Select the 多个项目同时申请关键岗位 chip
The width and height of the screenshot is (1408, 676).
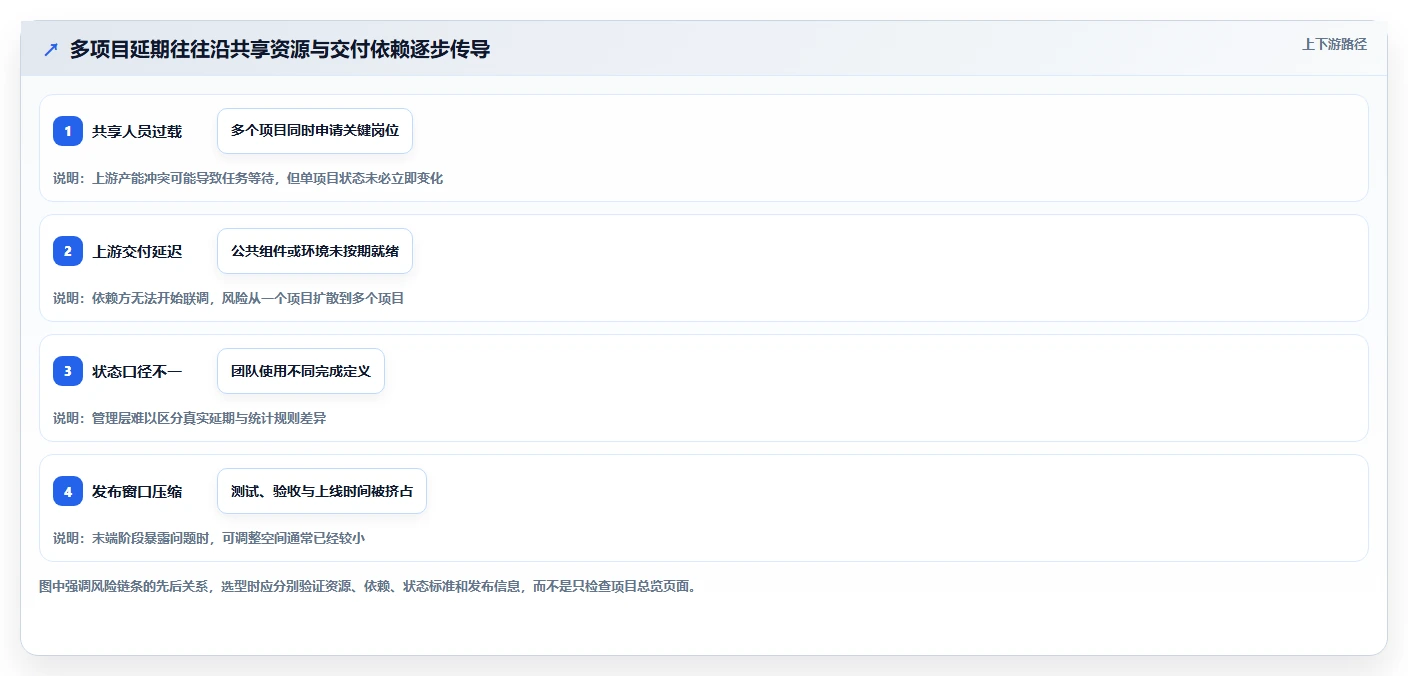pyautogui.click(x=315, y=131)
